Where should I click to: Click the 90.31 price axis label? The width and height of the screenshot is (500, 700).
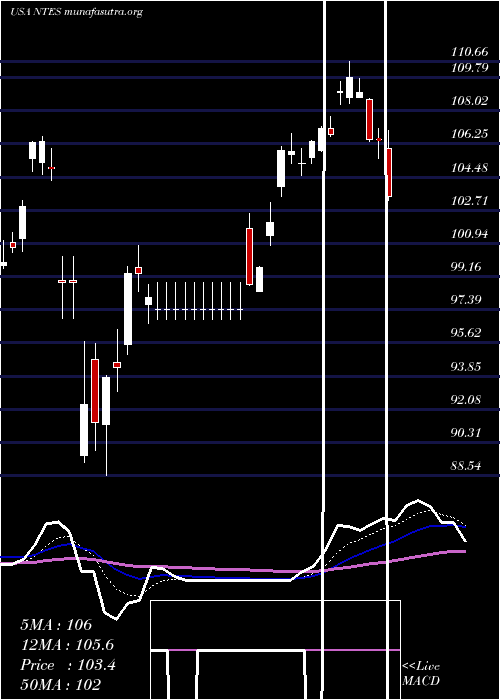point(467,433)
